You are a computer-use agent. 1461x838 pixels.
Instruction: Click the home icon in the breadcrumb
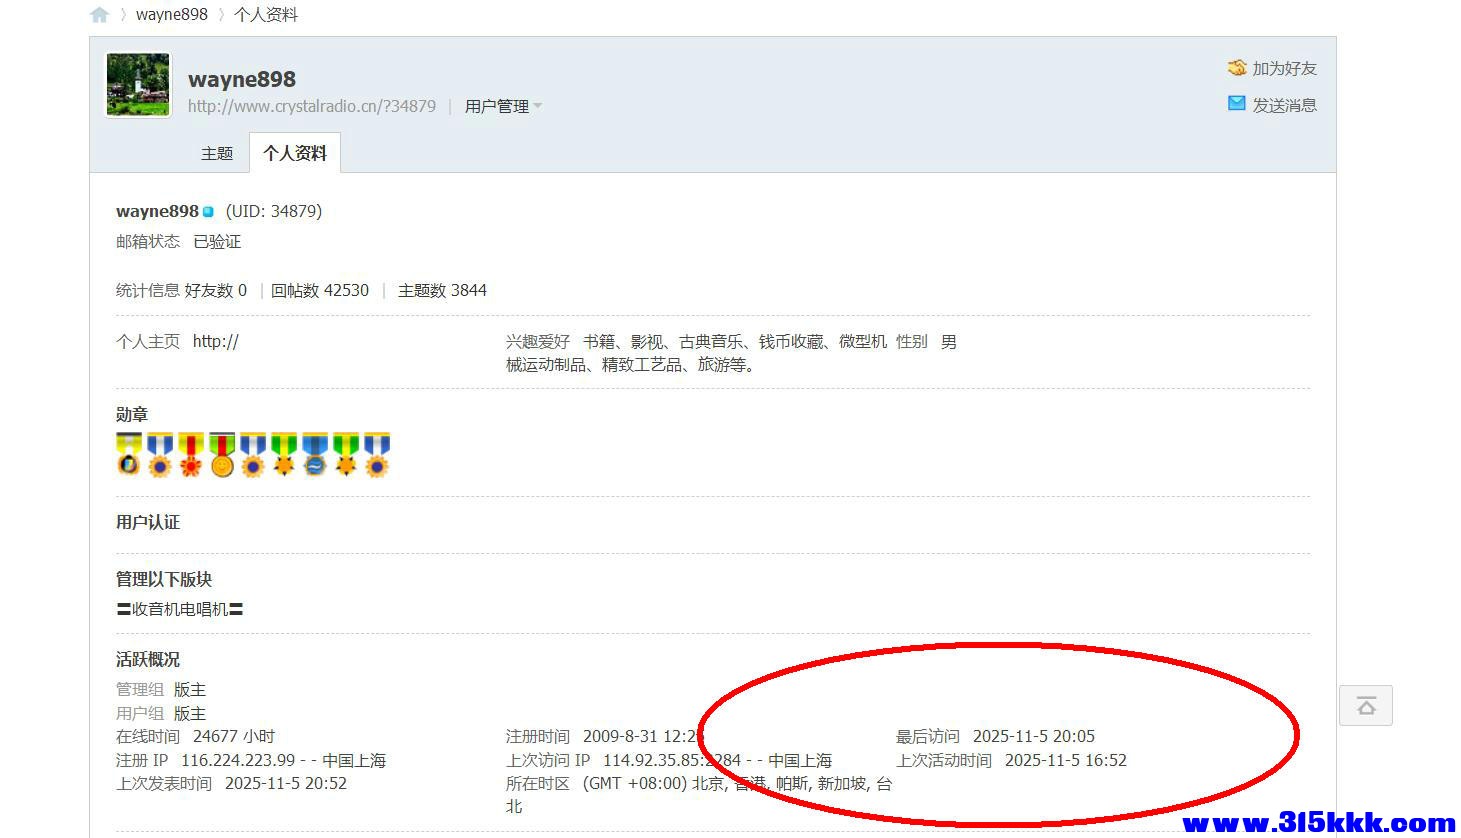pos(98,14)
